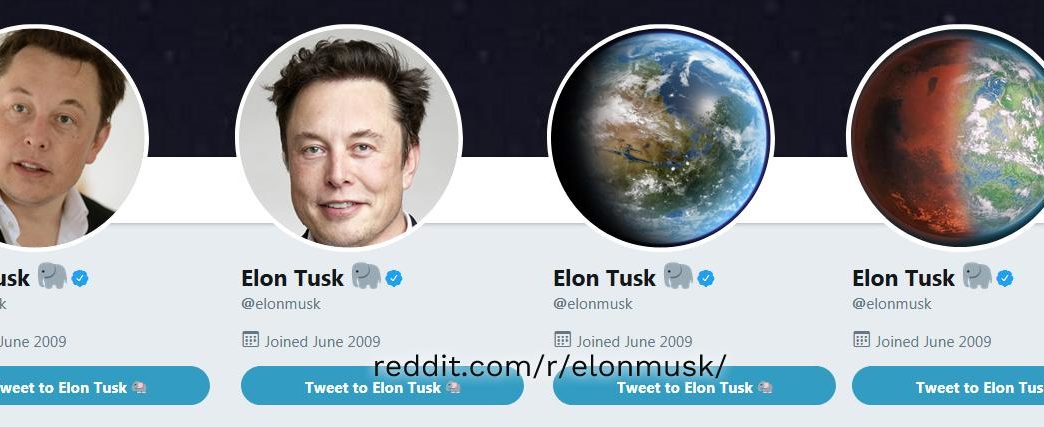Click the elephant emoji next to the front-facing portrait's name

tap(366, 276)
